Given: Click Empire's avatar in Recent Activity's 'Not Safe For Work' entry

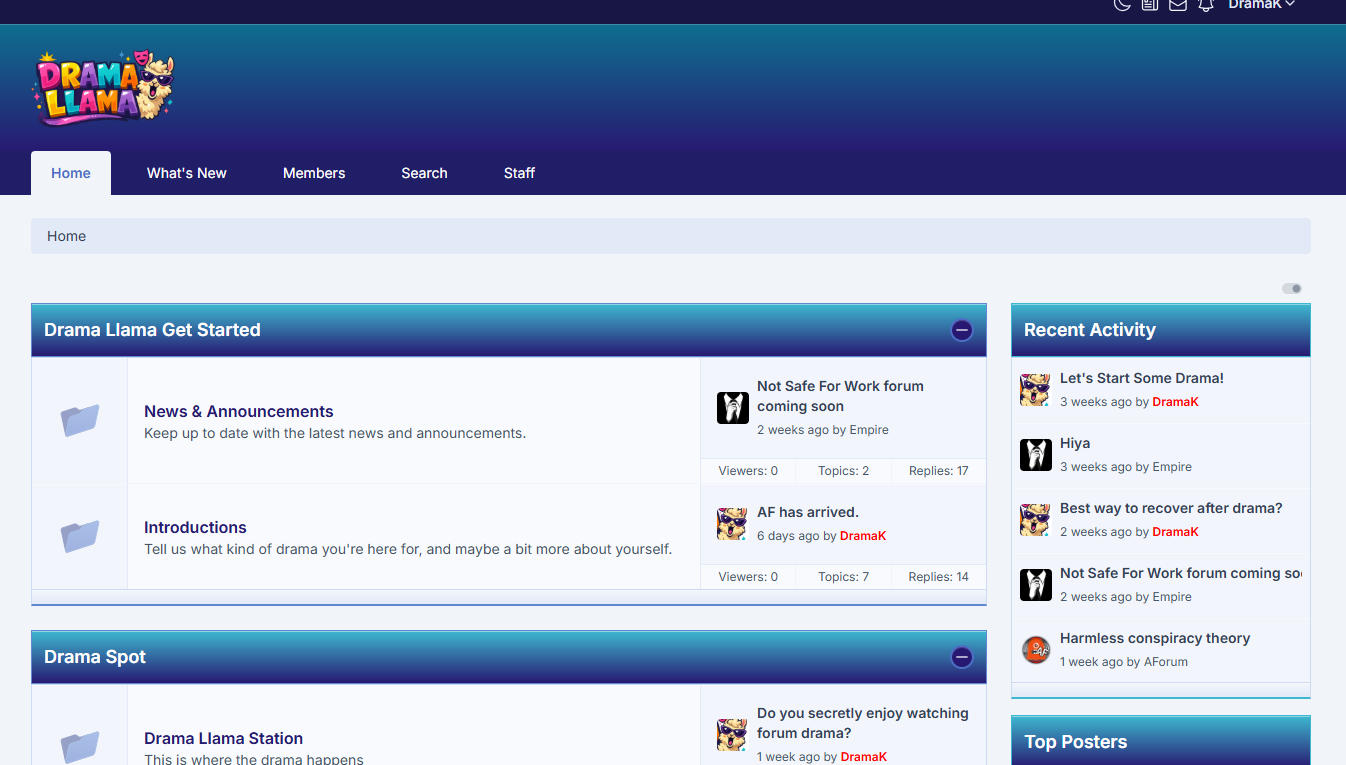Looking at the screenshot, I should point(1036,585).
